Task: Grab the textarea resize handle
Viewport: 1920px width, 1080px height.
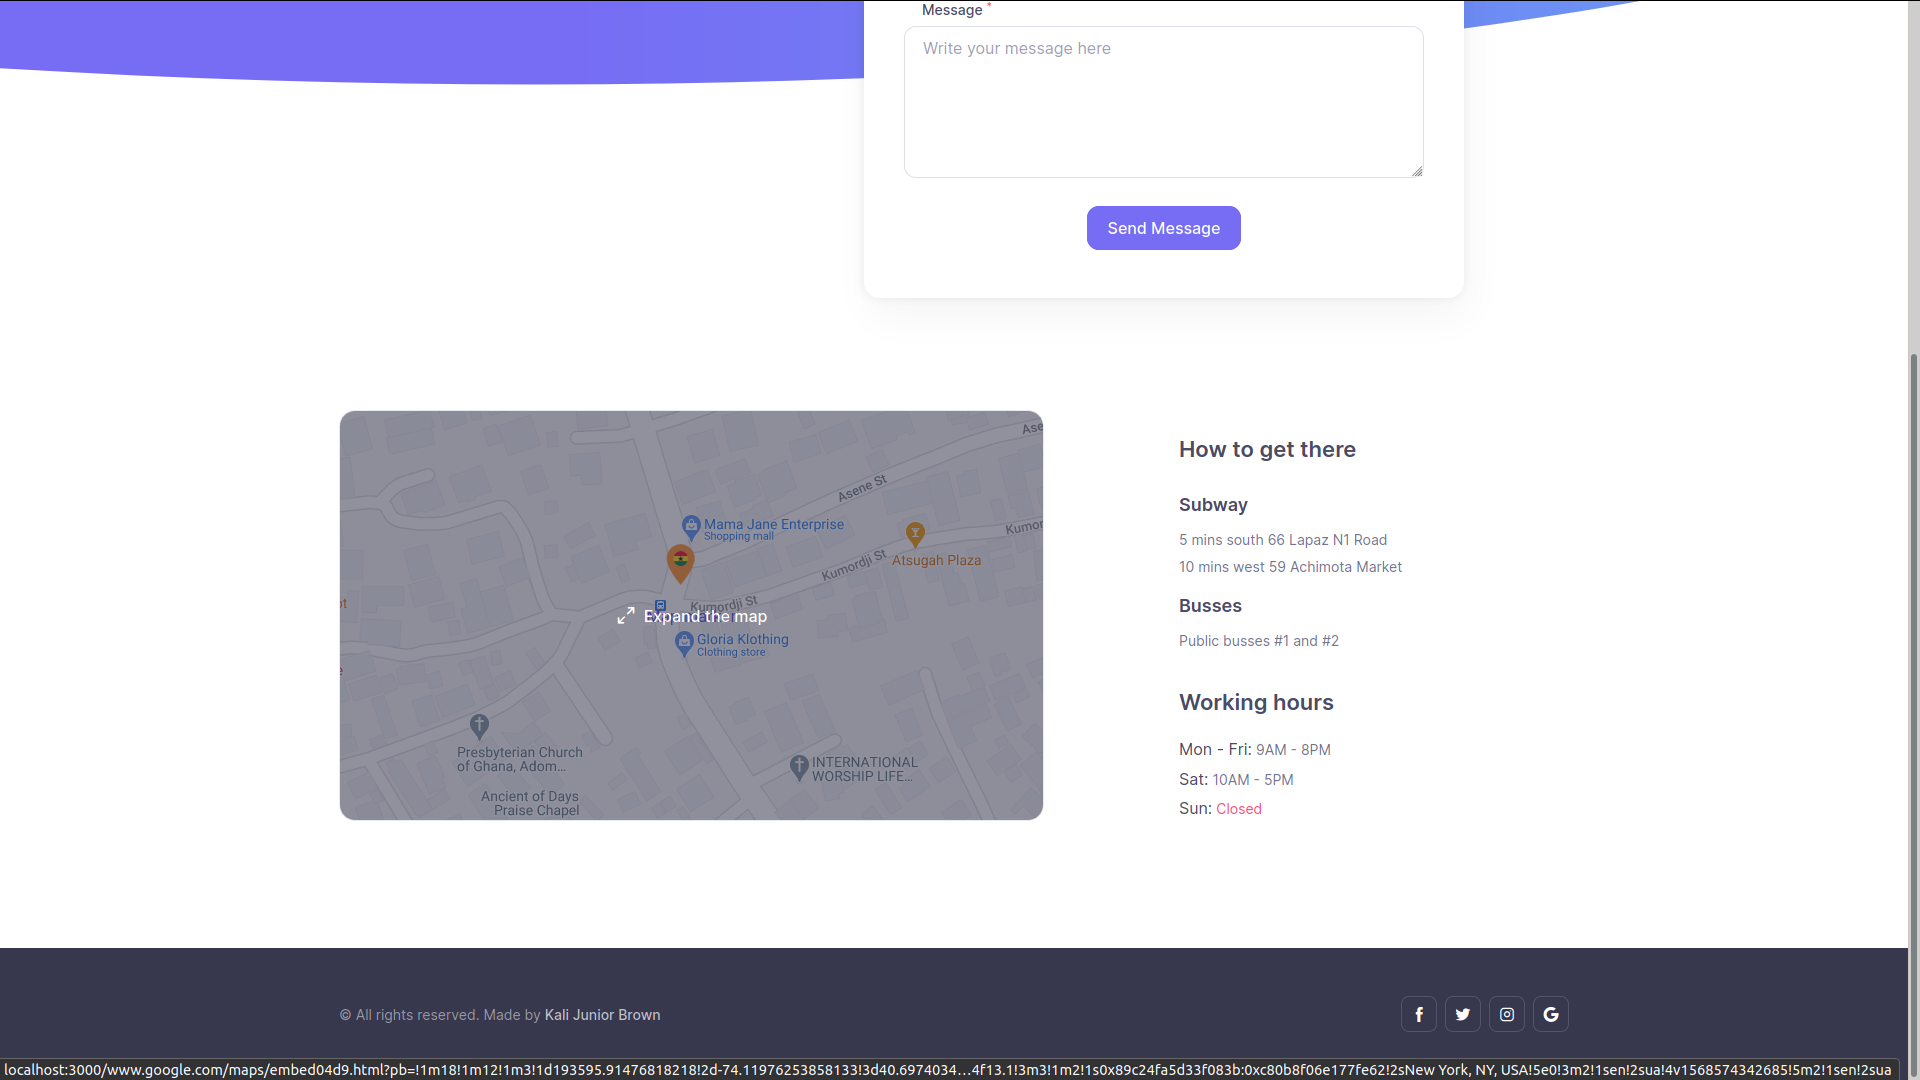Action: pyautogui.click(x=1417, y=171)
